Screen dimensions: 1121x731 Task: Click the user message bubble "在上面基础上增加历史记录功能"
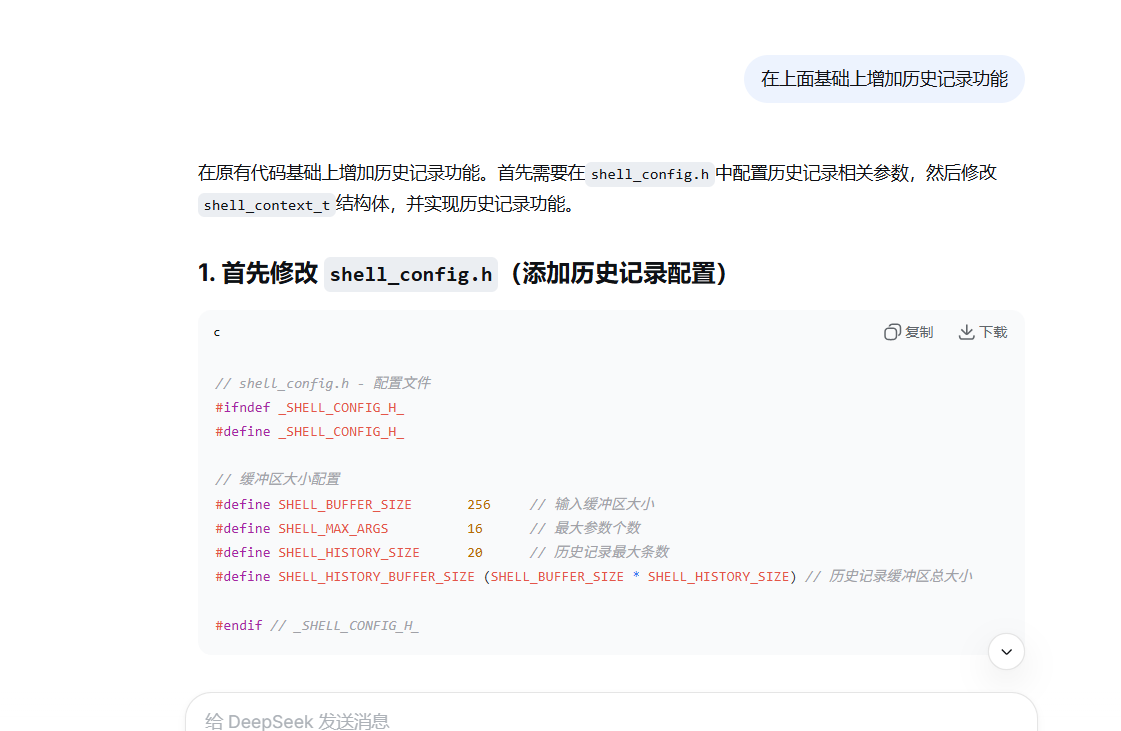(x=884, y=79)
